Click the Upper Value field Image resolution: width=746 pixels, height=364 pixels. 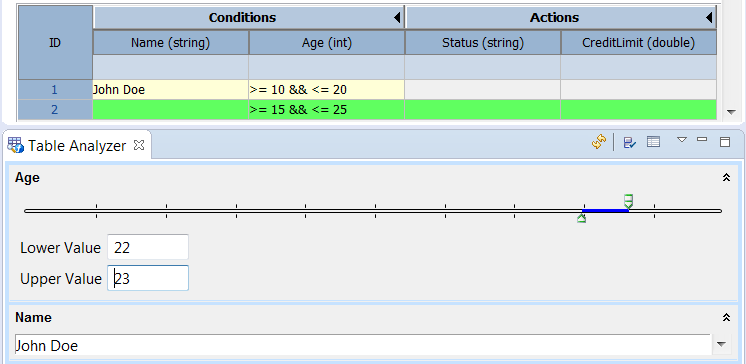(148, 278)
